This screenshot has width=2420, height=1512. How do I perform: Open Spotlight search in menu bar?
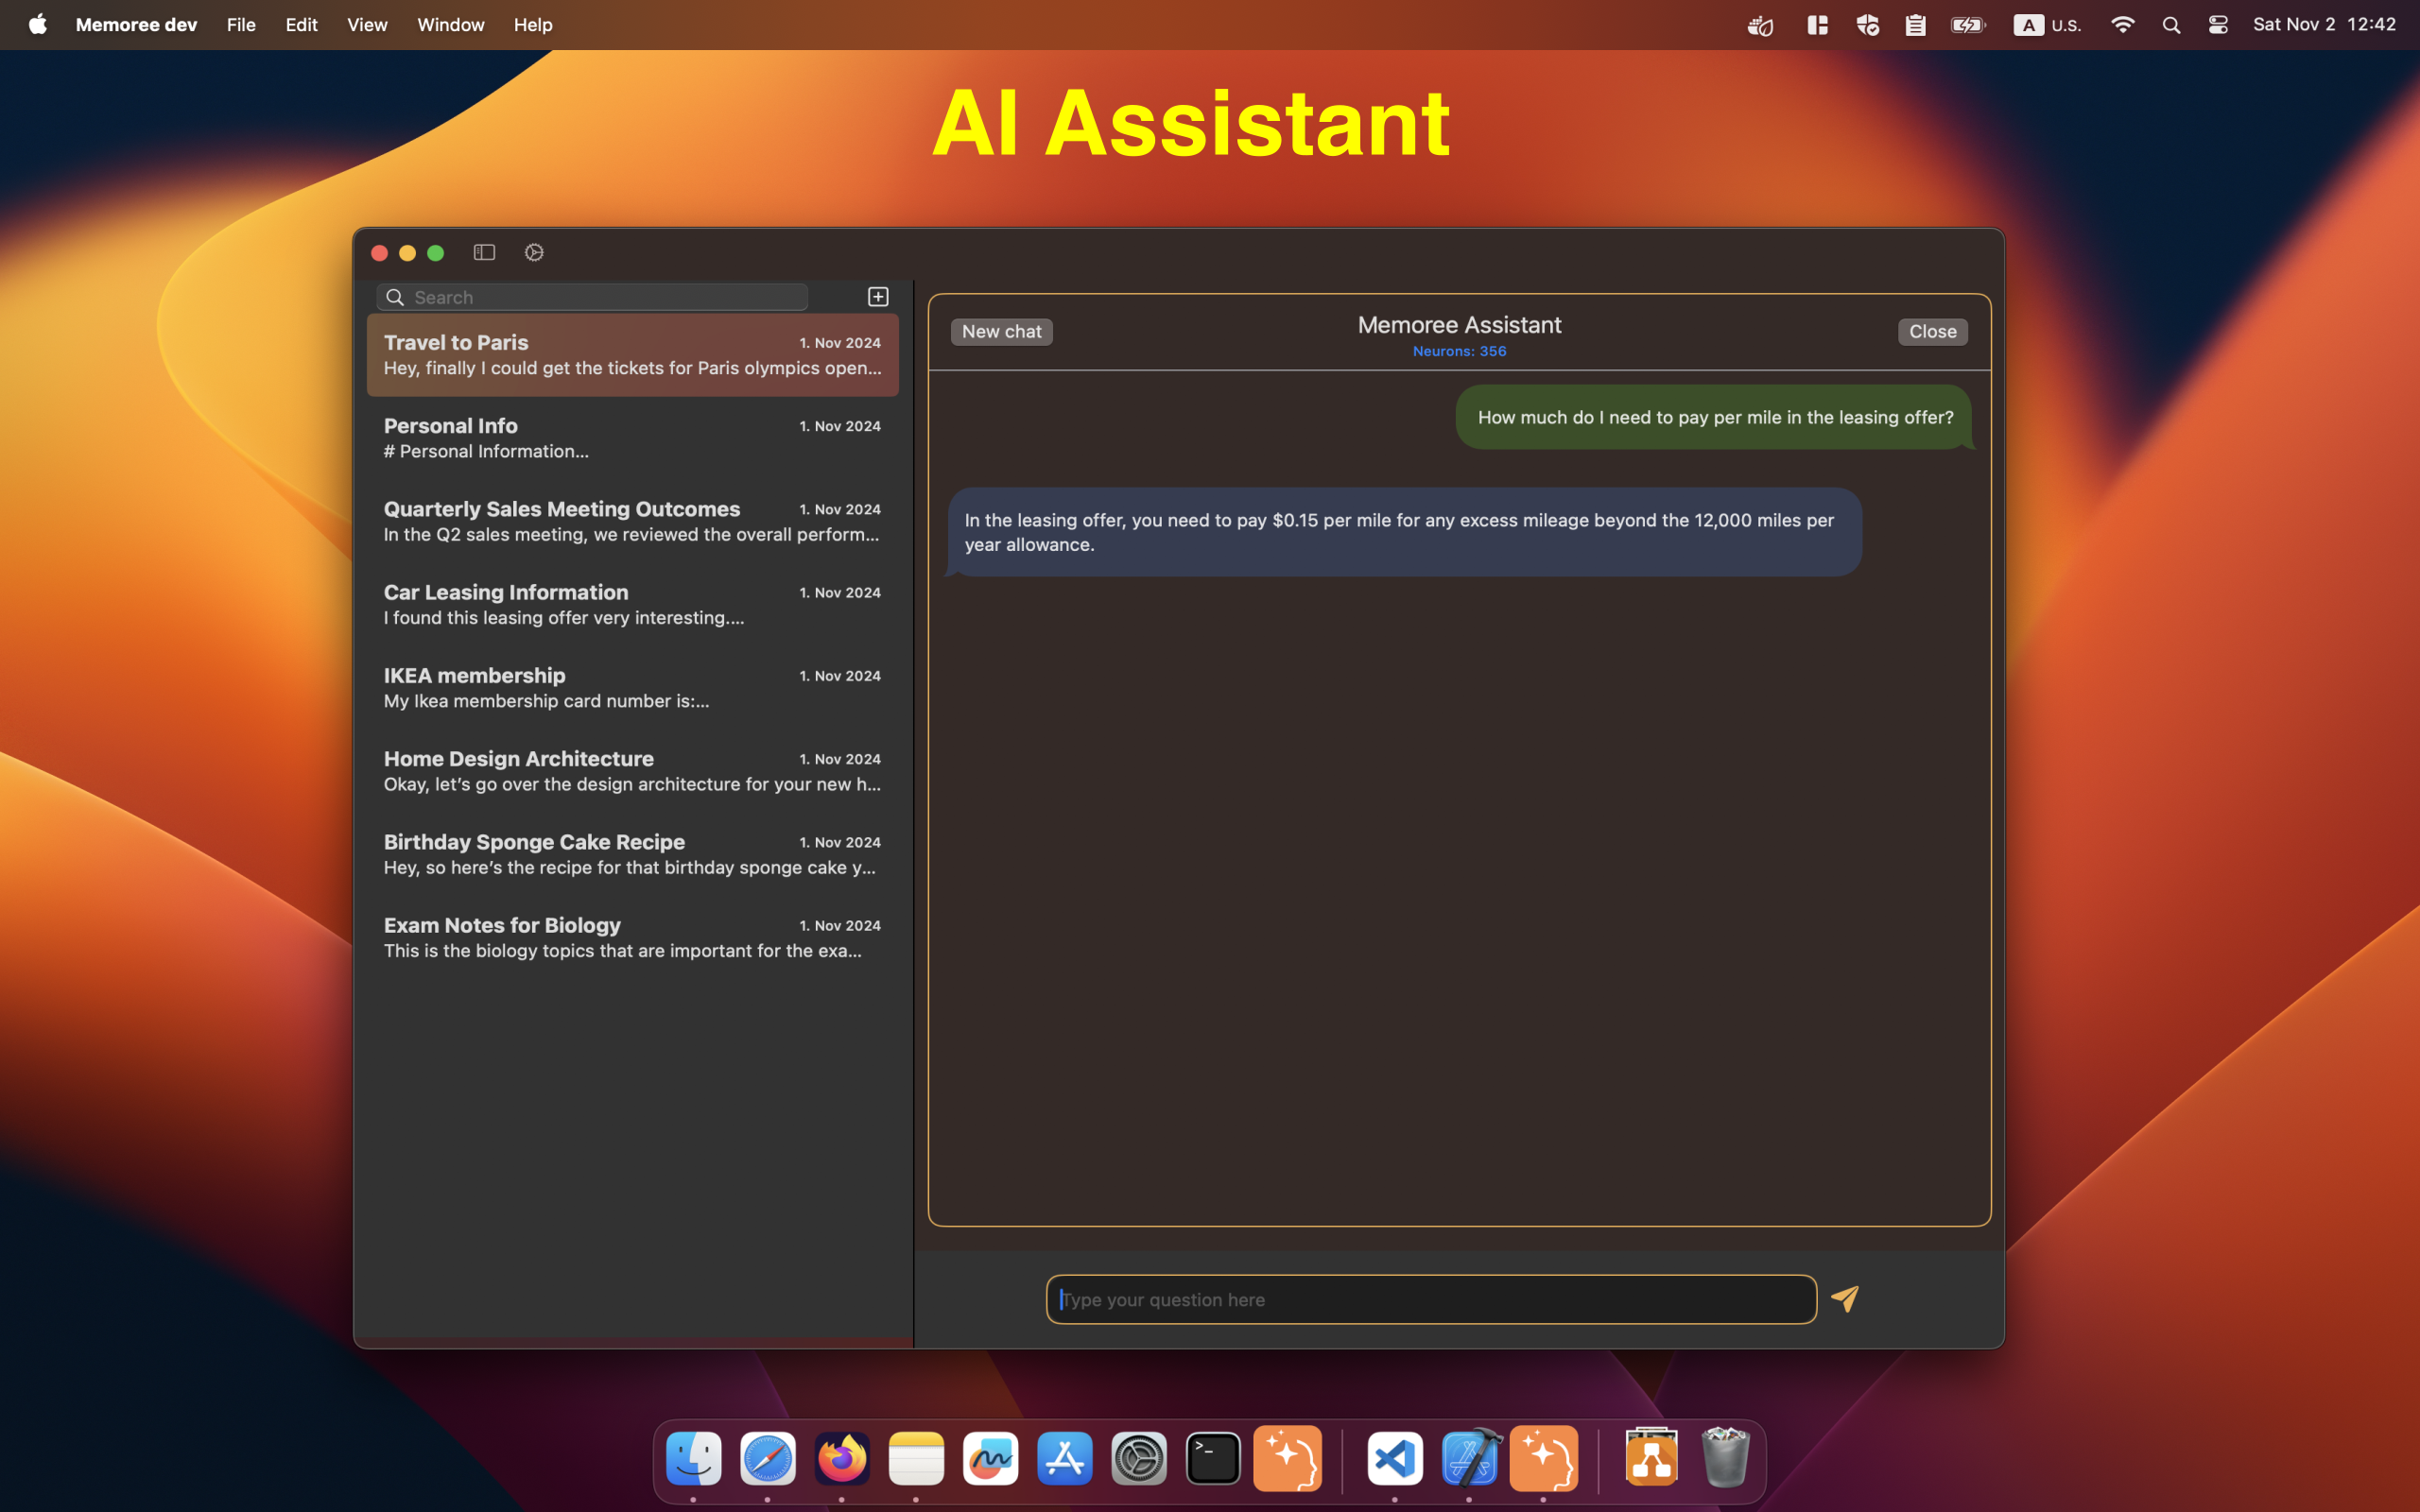tap(2170, 25)
